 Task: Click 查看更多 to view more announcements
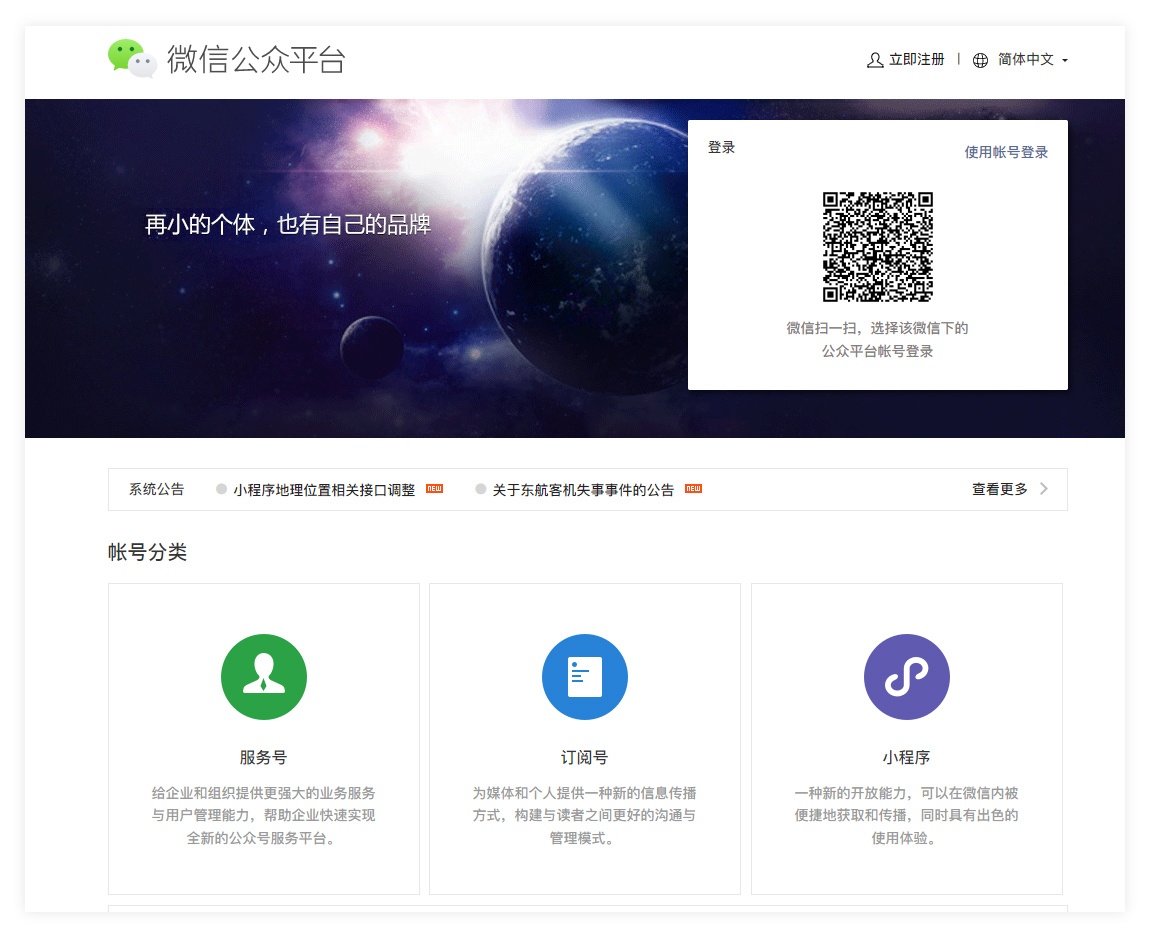(999, 489)
